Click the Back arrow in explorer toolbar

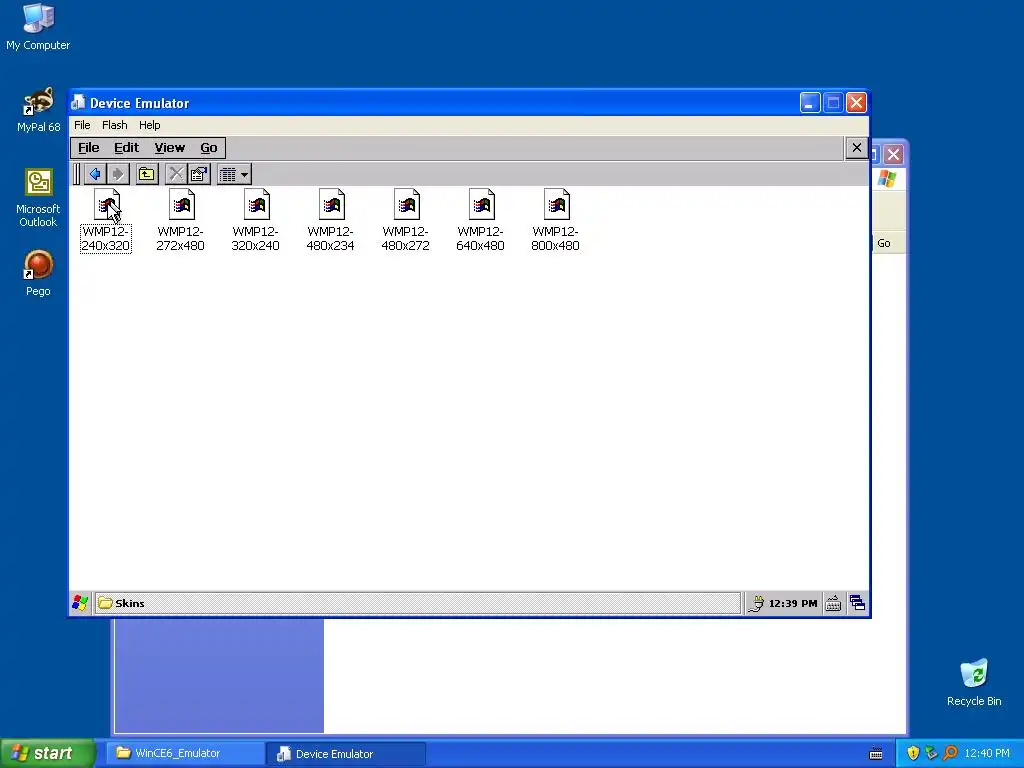(x=95, y=174)
